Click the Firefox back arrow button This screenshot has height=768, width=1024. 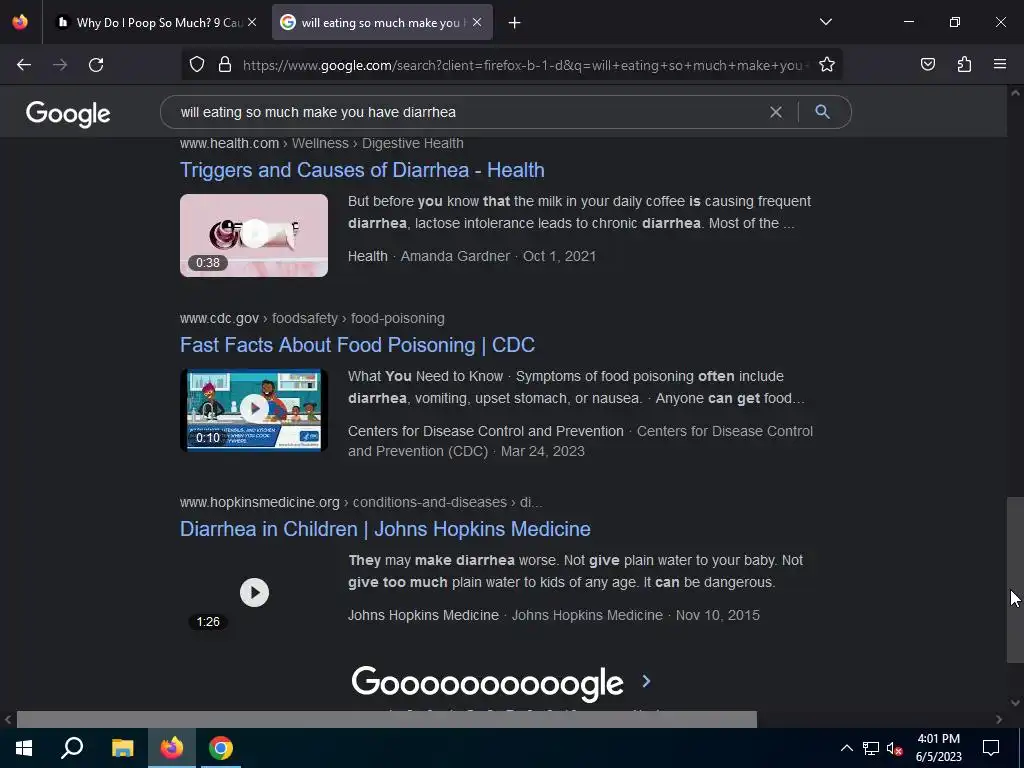(24, 65)
